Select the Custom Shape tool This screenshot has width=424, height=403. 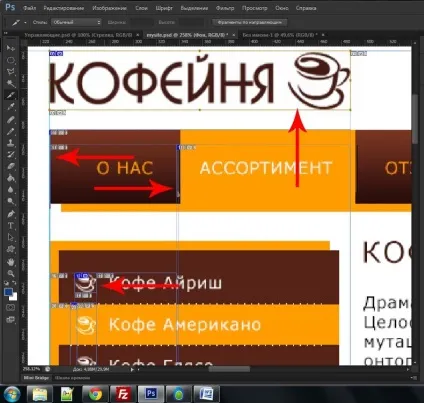click(11, 249)
